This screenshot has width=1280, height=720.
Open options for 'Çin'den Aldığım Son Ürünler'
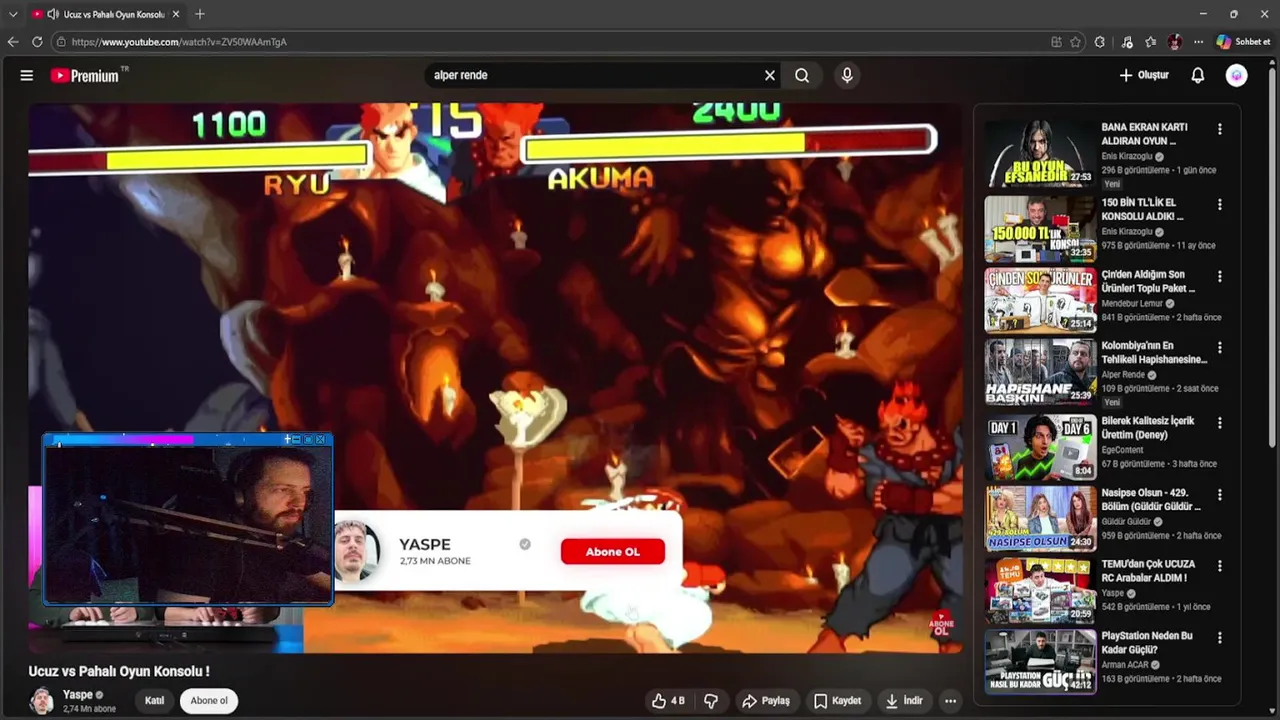click(1219, 276)
